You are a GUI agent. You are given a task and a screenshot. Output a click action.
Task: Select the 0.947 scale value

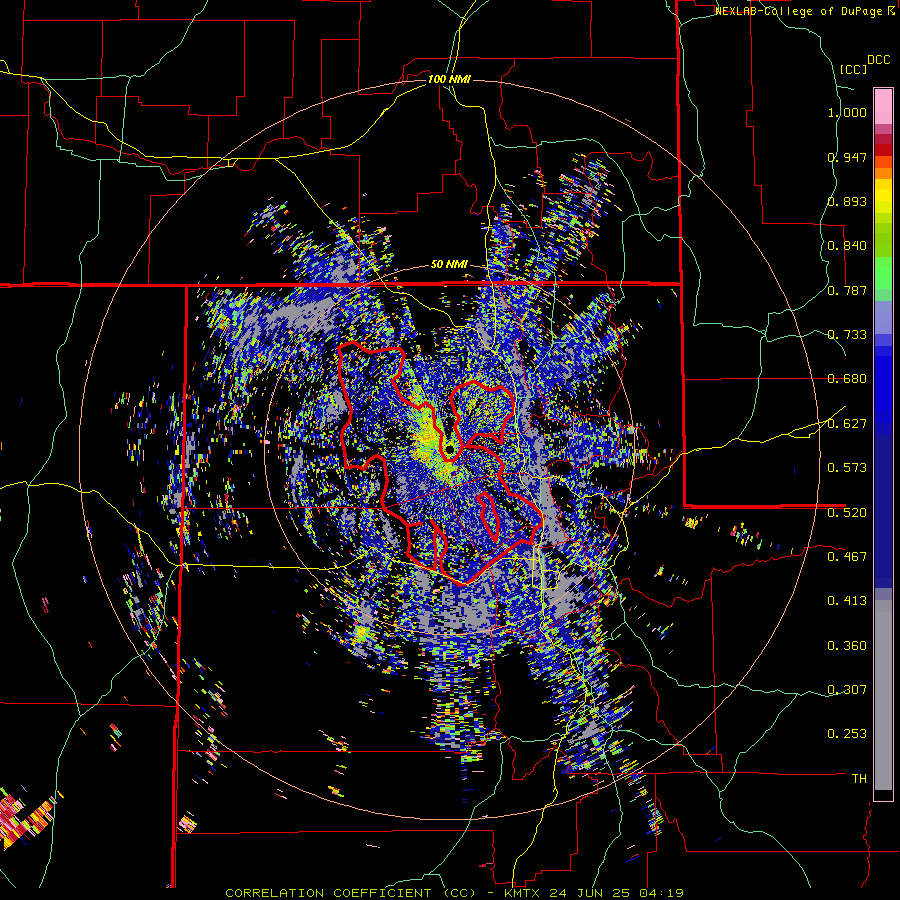847,157
